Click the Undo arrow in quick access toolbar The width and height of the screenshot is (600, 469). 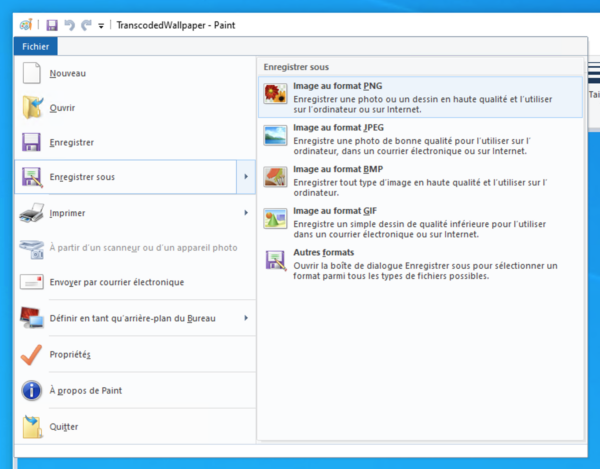(69, 25)
